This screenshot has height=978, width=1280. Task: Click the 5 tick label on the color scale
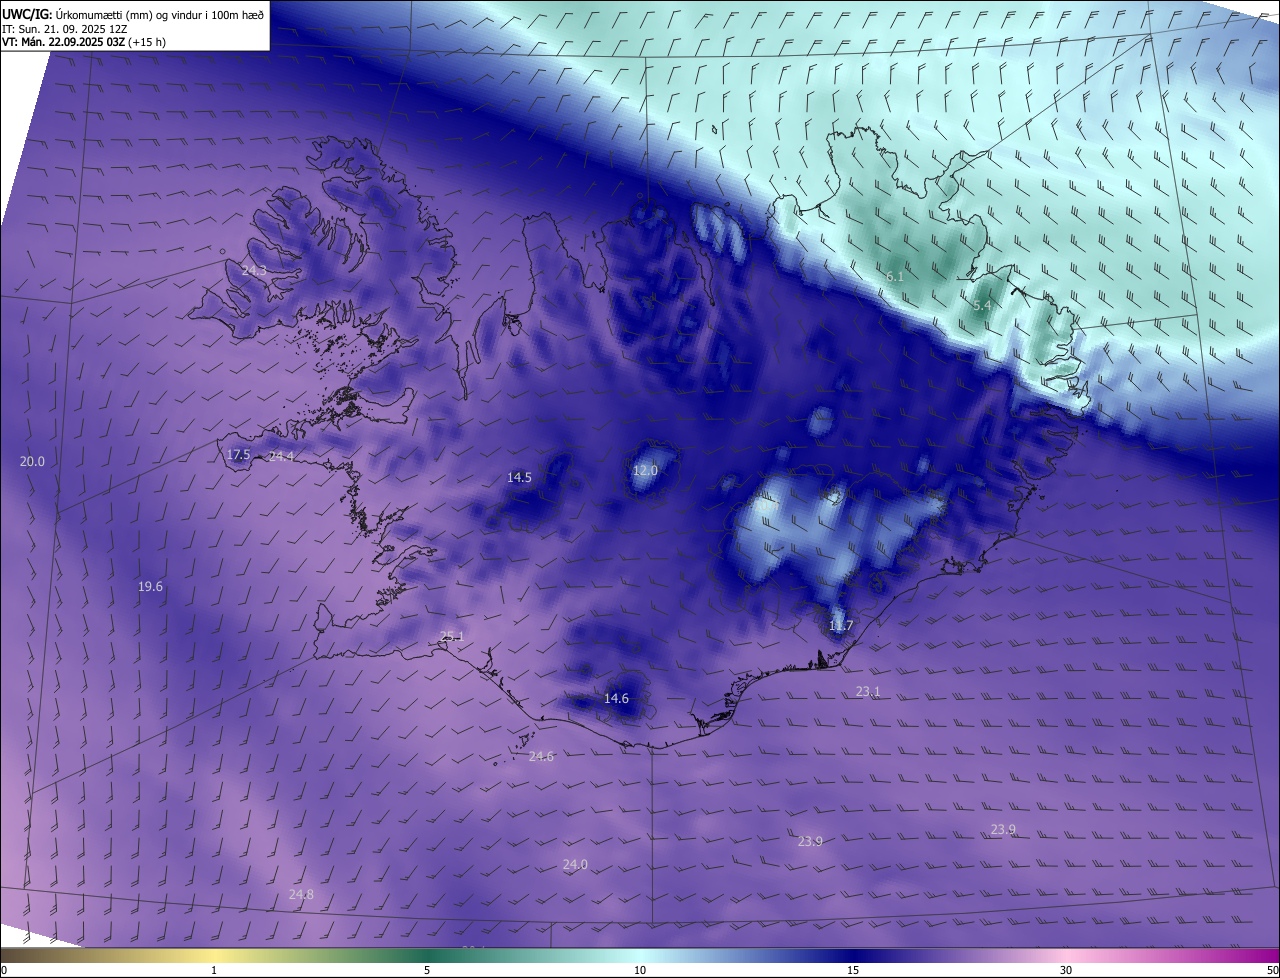(427, 970)
